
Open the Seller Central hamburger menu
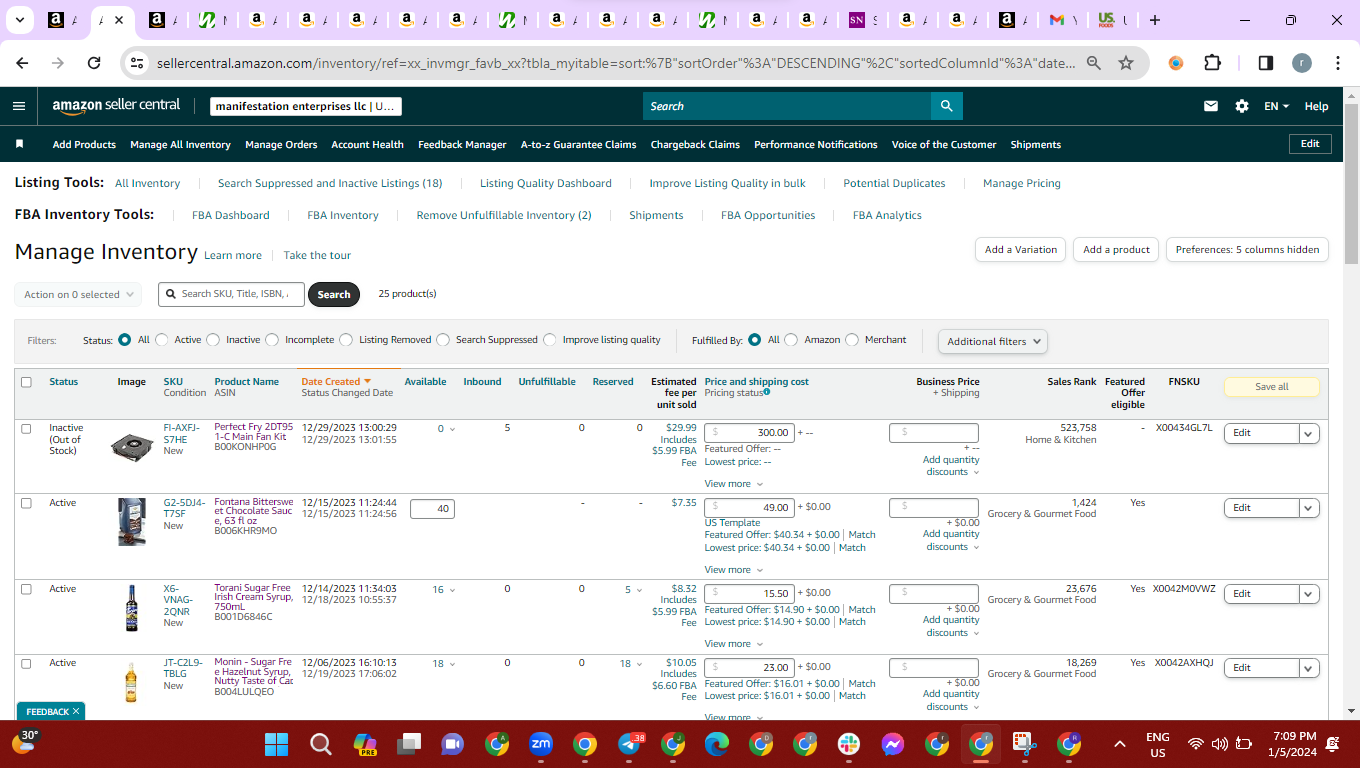coord(19,106)
